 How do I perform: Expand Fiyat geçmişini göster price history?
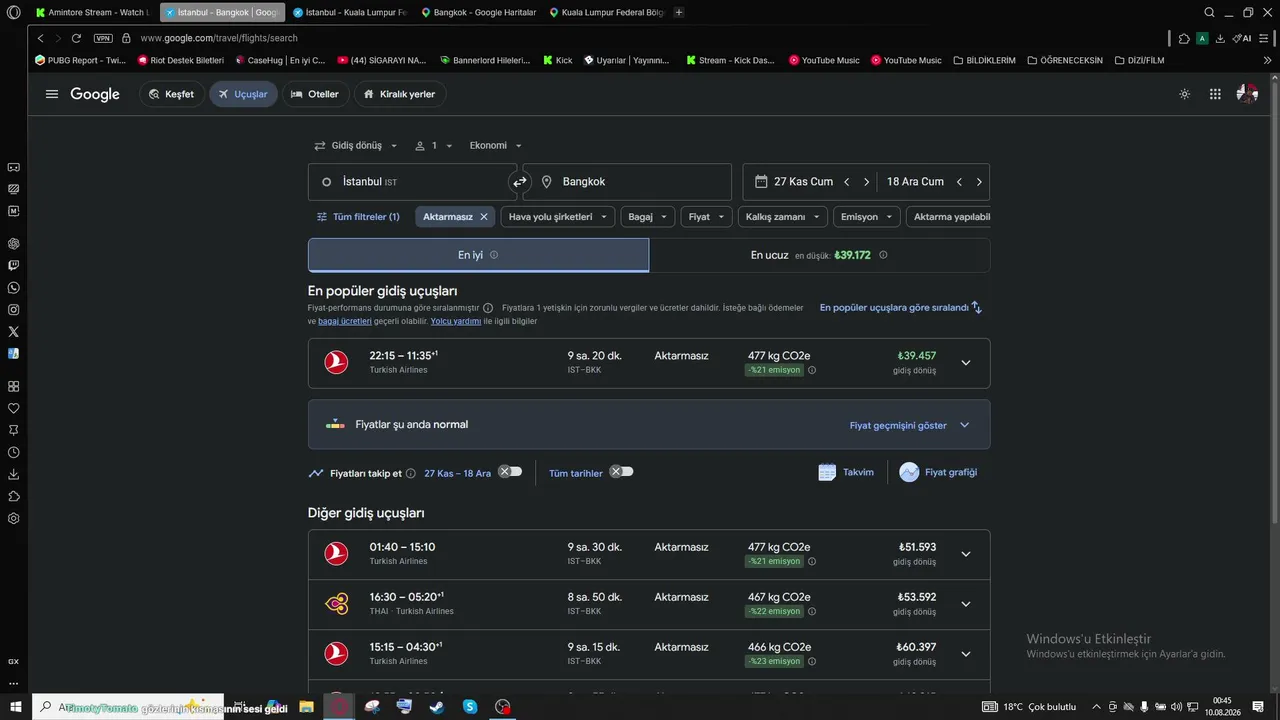tap(910, 425)
